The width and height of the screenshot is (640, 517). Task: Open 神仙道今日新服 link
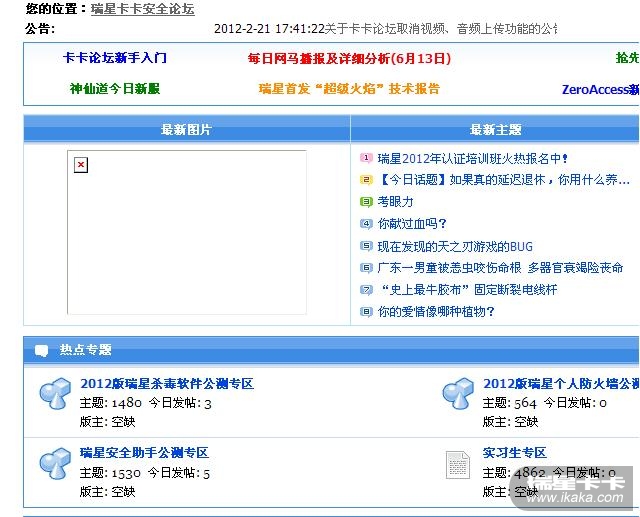pyautogui.click(x=115, y=89)
